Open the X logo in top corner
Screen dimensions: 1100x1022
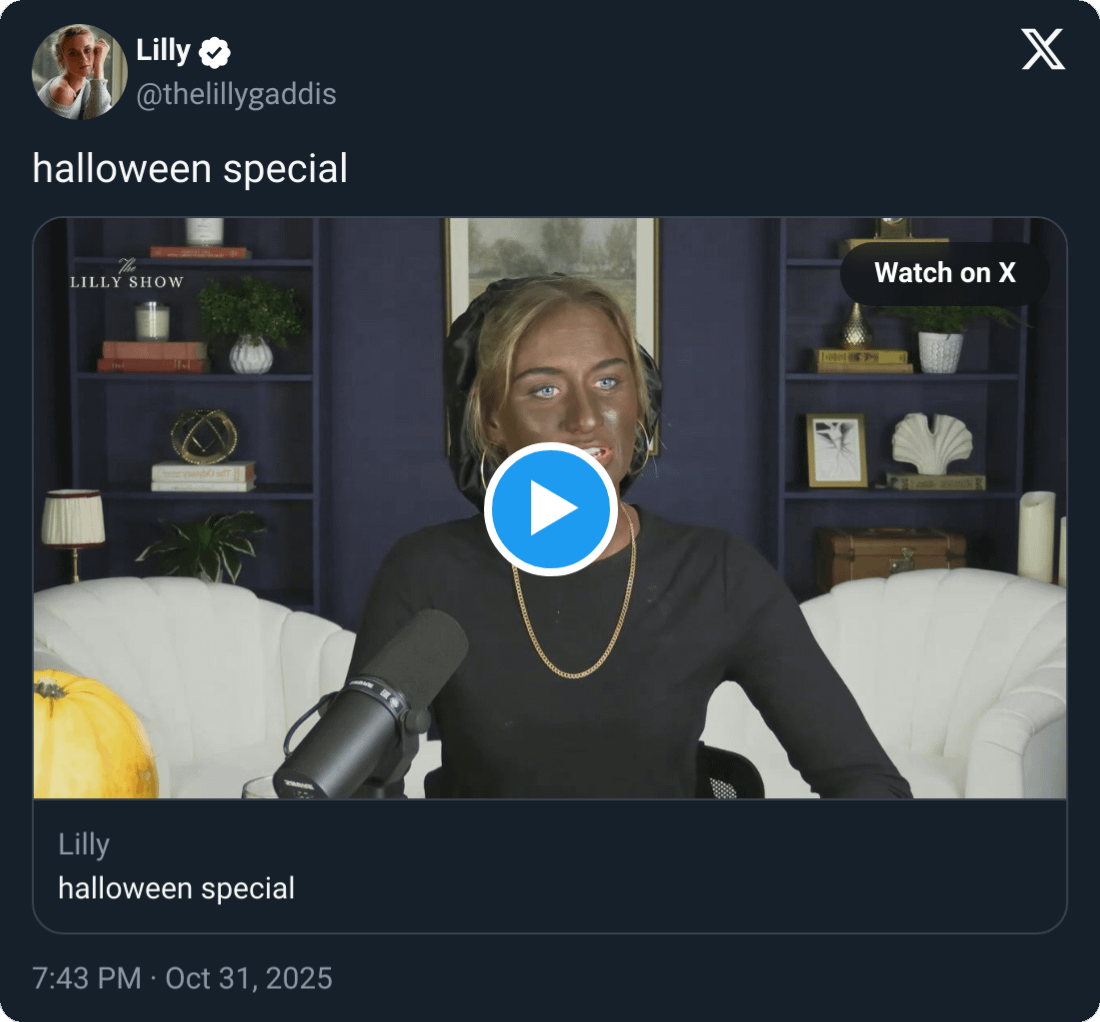(1043, 50)
